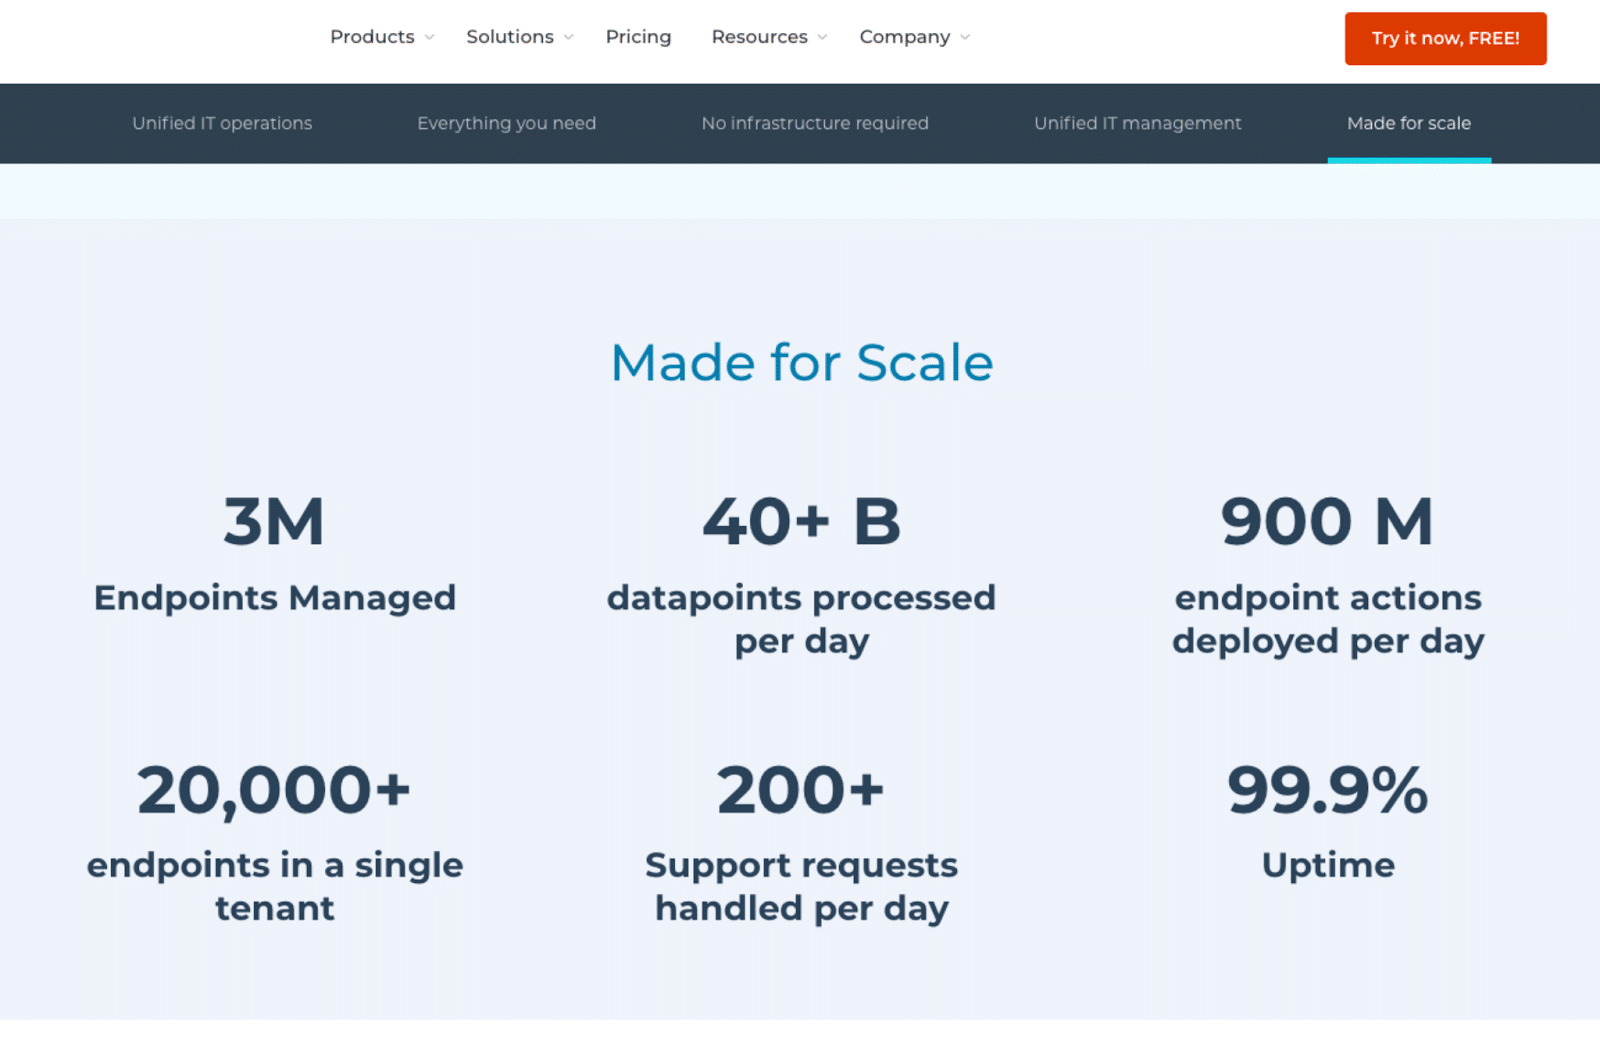Screen dimensions: 1600x1039
Task: Select the Solutions menu text
Action: click(x=509, y=37)
